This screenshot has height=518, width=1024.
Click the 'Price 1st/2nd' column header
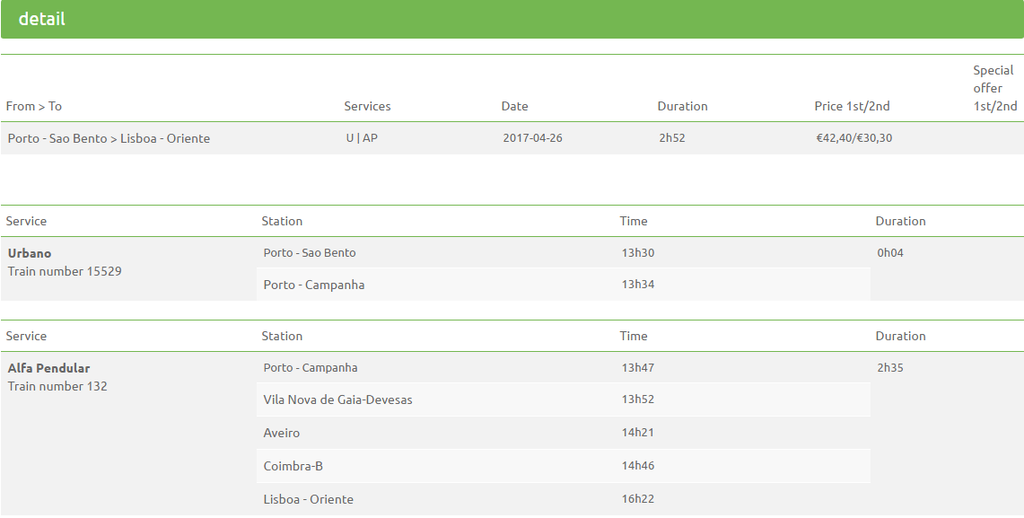tap(852, 106)
